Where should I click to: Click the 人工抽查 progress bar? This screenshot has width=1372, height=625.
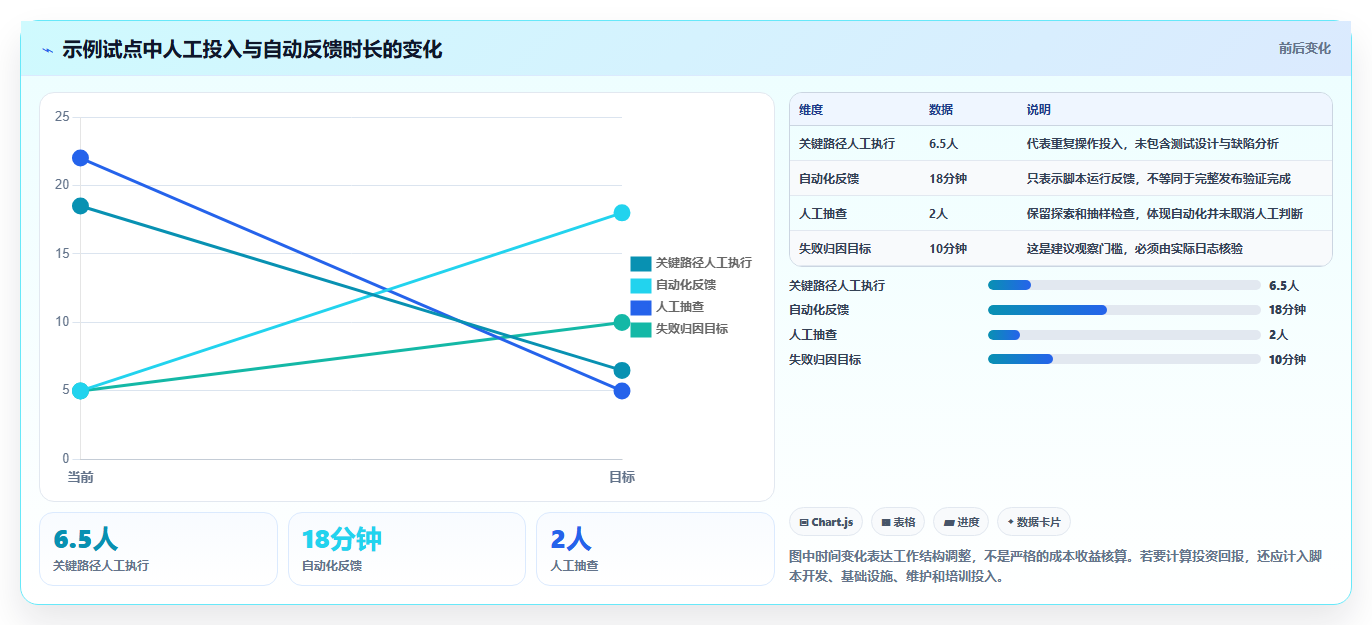click(1124, 335)
